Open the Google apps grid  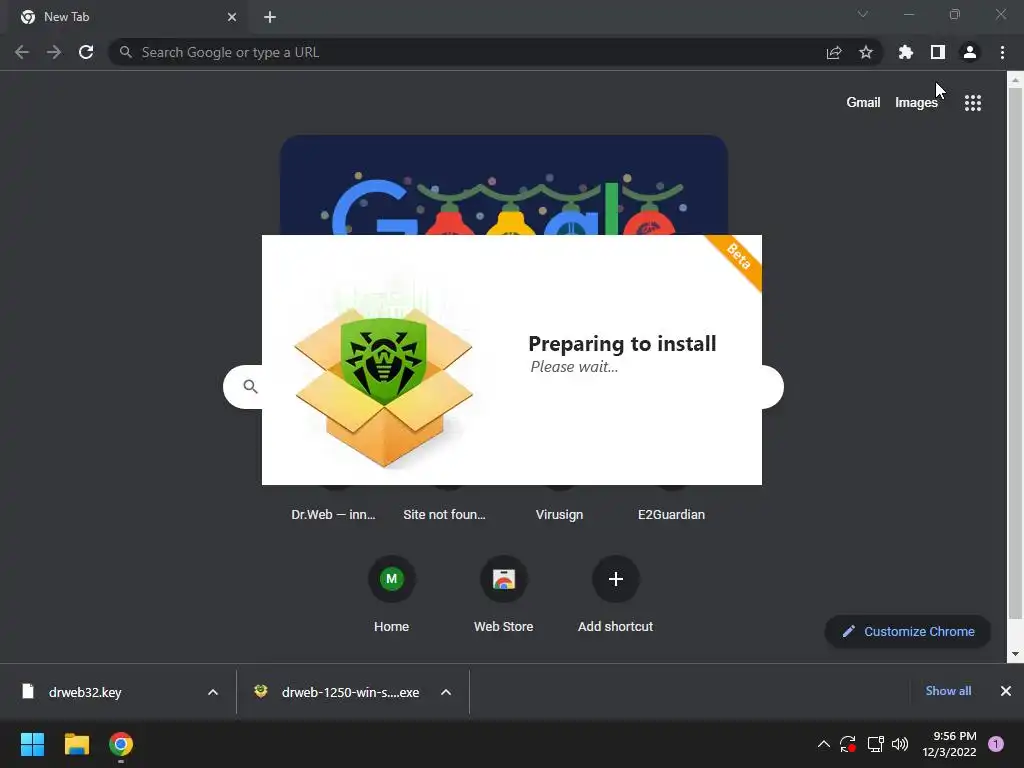coord(973,103)
